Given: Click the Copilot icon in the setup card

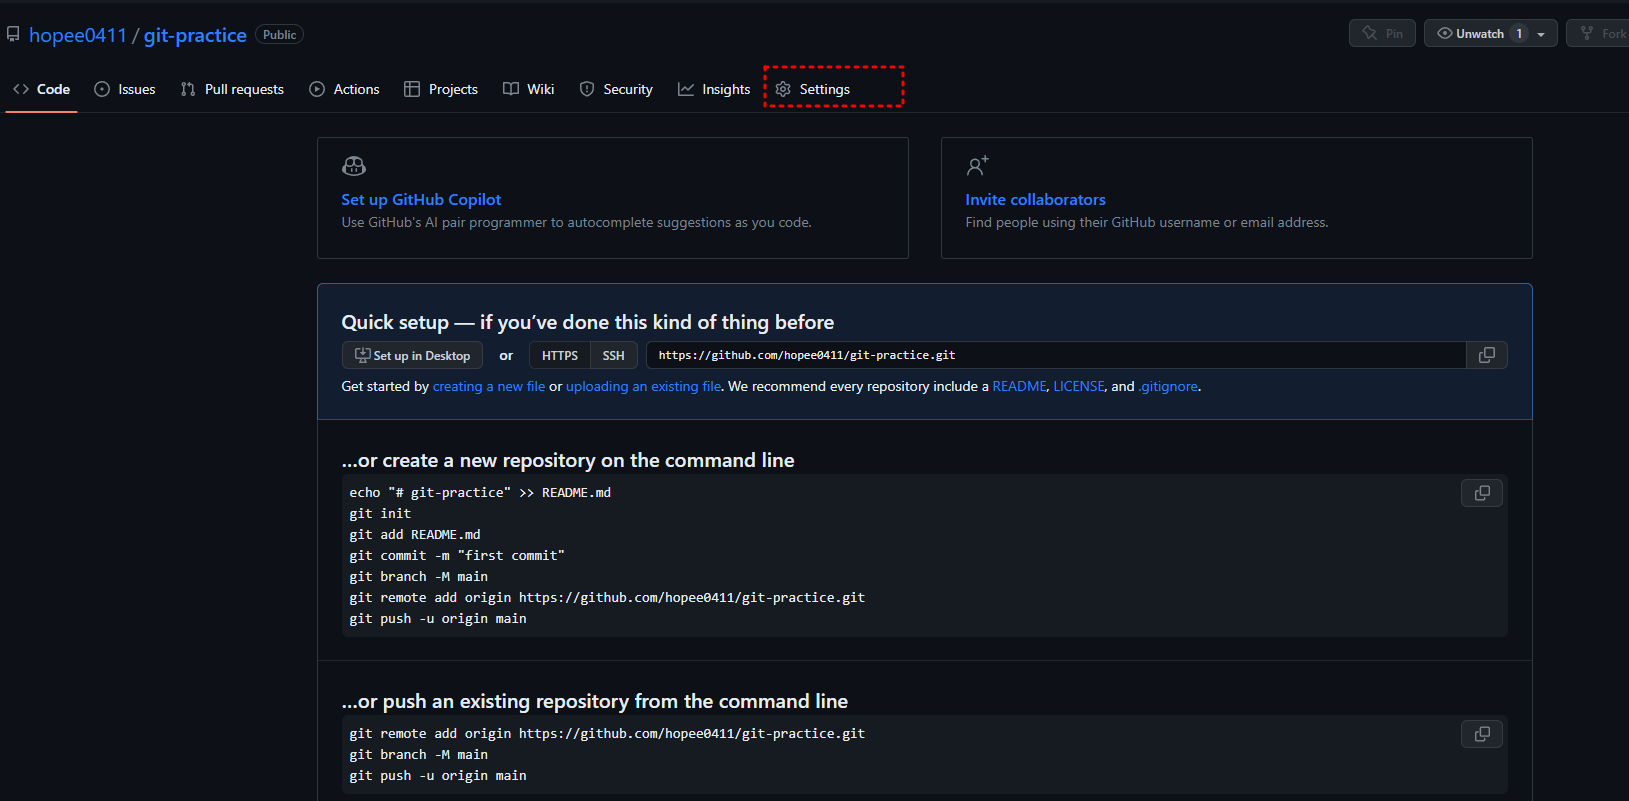Looking at the screenshot, I should tap(354, 166).
